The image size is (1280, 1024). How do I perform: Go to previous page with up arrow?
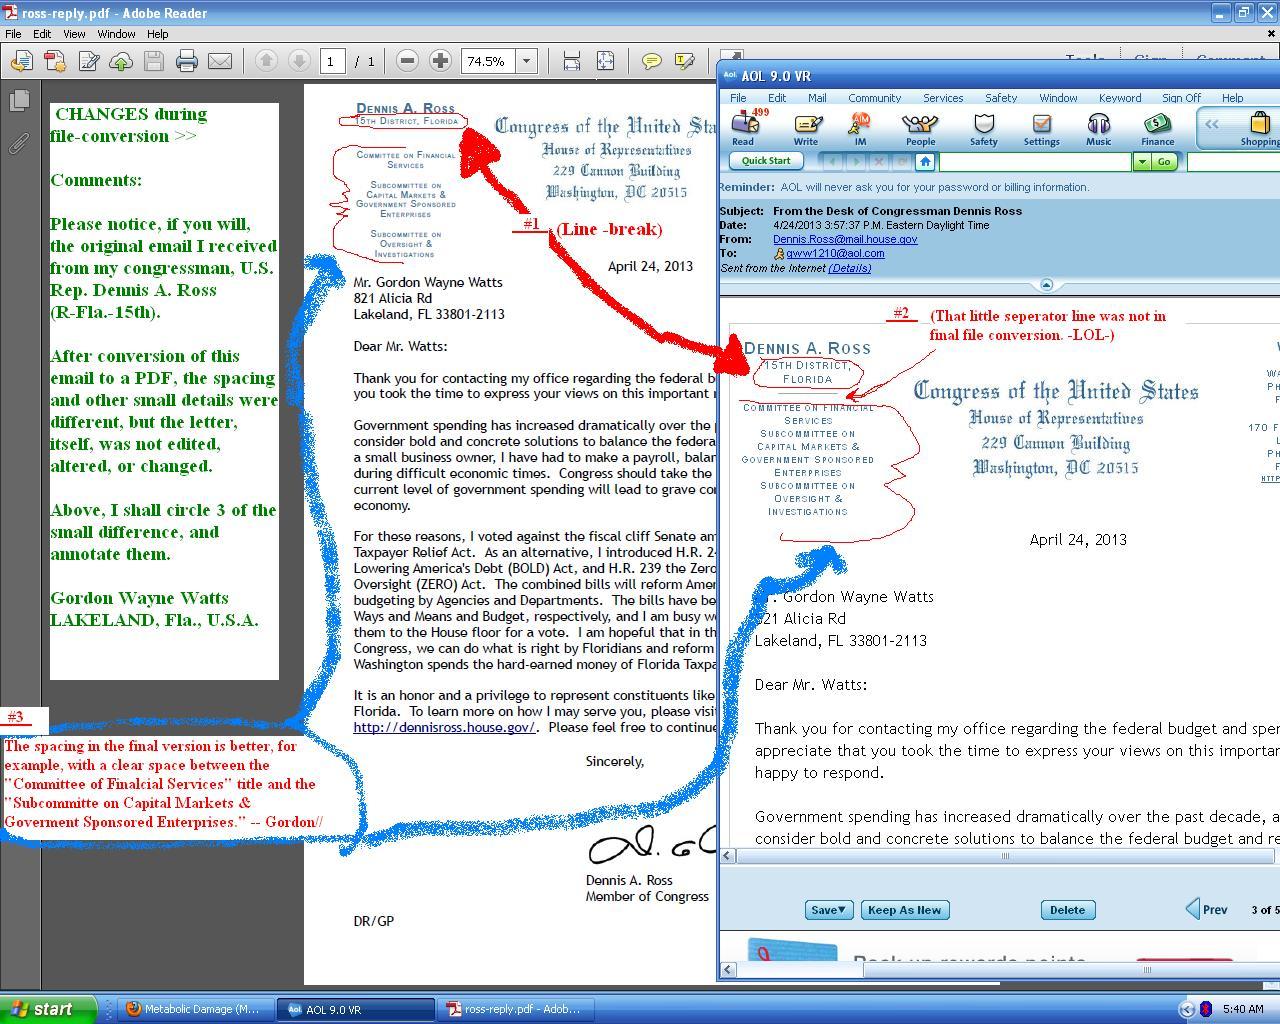[x=266, y=61]
